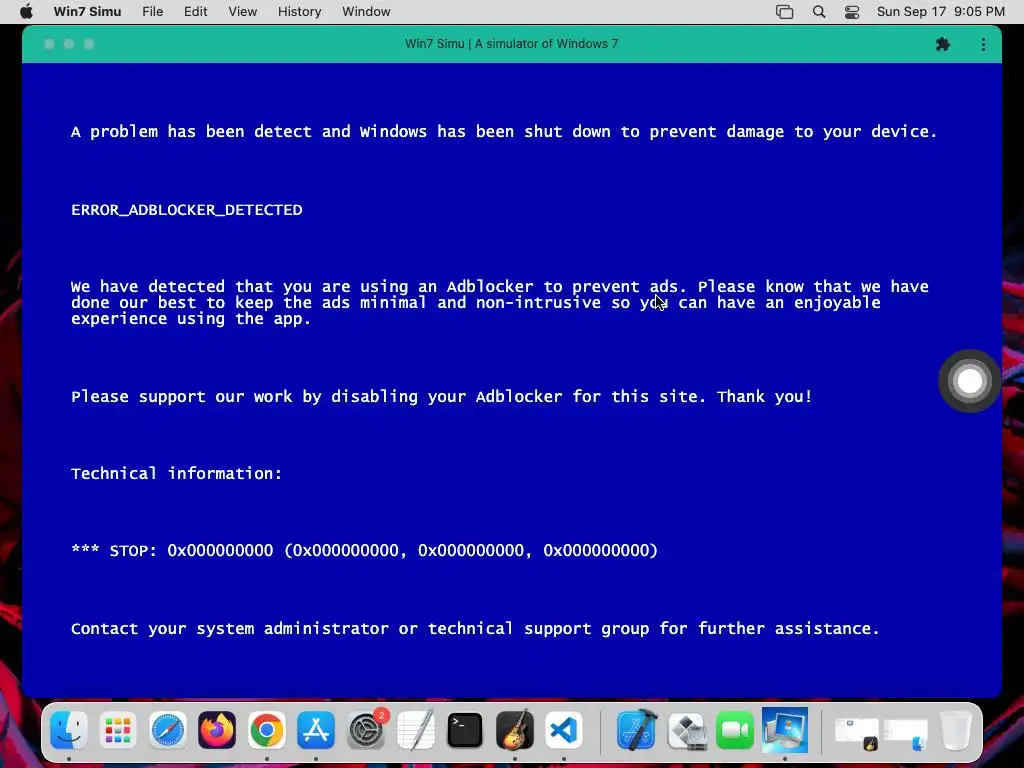Image resolution: width=1024 pixels, height=768 pixels.
Task: Click 'Please support our work' message line
Action: click(441, 396)
